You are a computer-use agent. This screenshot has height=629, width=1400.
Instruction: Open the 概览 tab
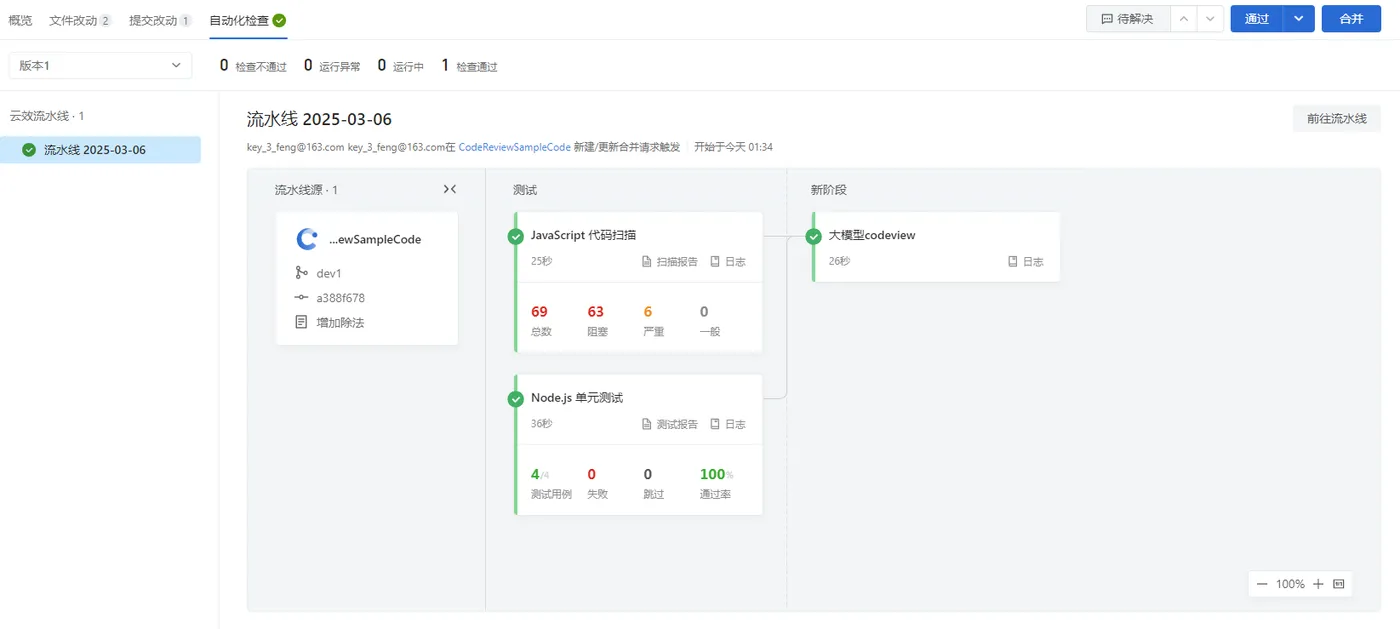click(20, 20)
